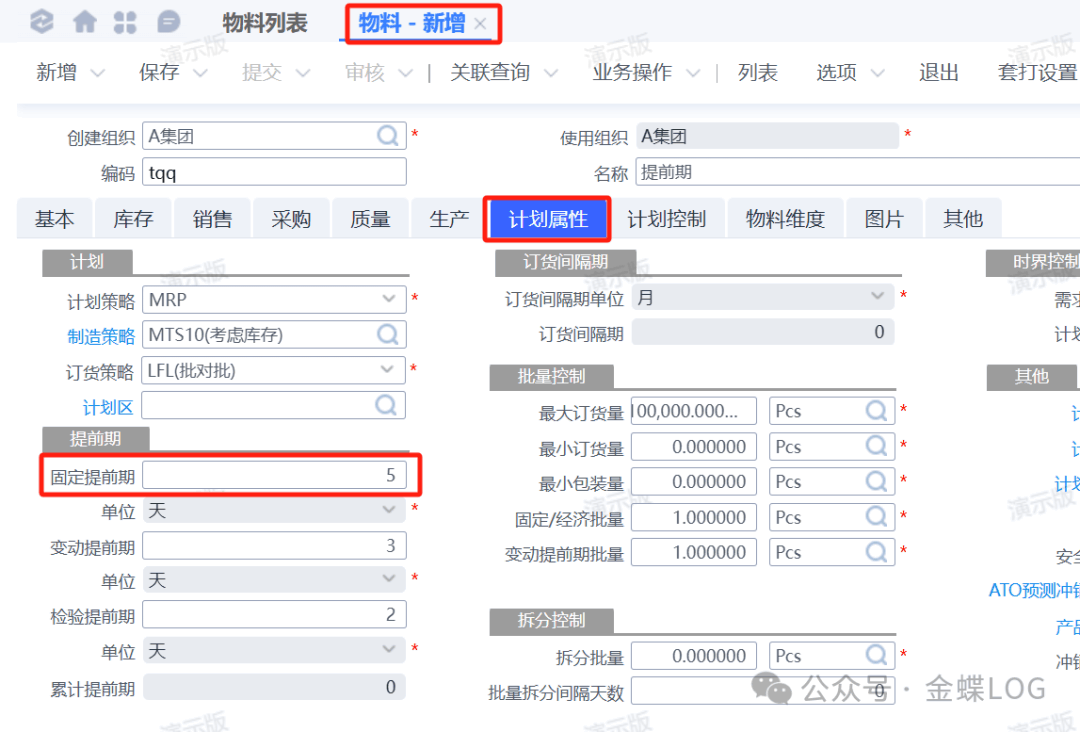Switch to the 计划控制 tab
1080x732 pixels.
pyautogui.click(x=666, y=219)
